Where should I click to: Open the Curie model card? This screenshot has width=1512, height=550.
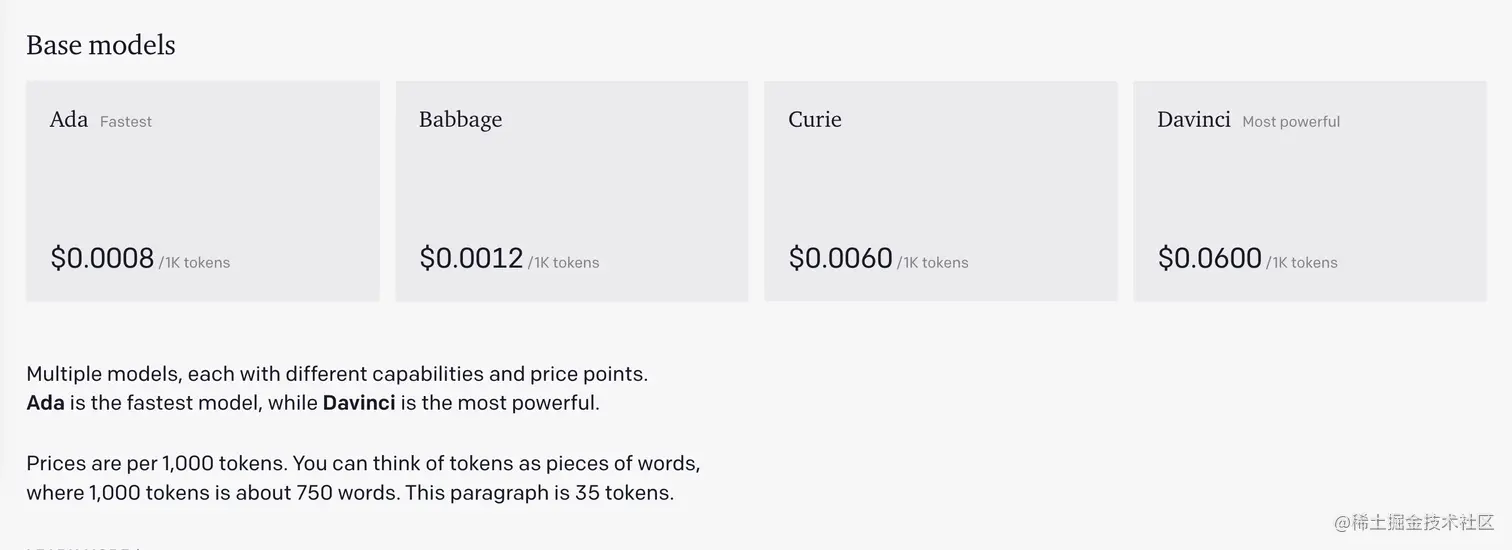[941, 191]
